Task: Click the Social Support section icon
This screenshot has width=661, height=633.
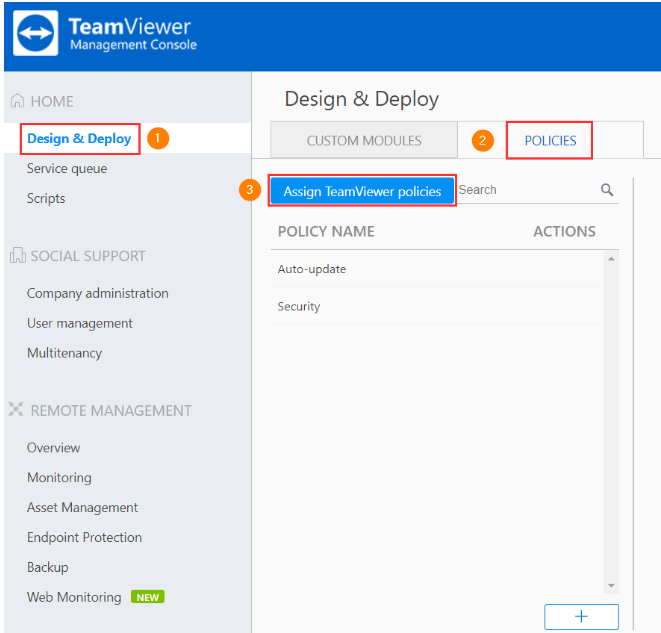Action: point(17,256)
